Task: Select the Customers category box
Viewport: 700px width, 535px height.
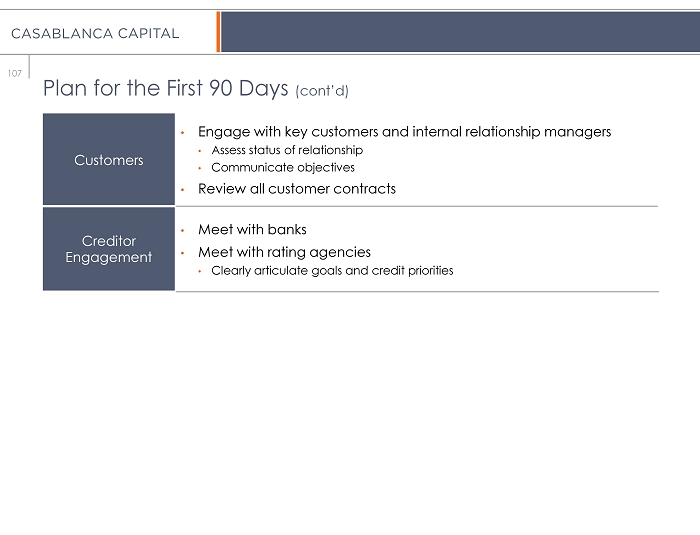Action: coord(109,160)
